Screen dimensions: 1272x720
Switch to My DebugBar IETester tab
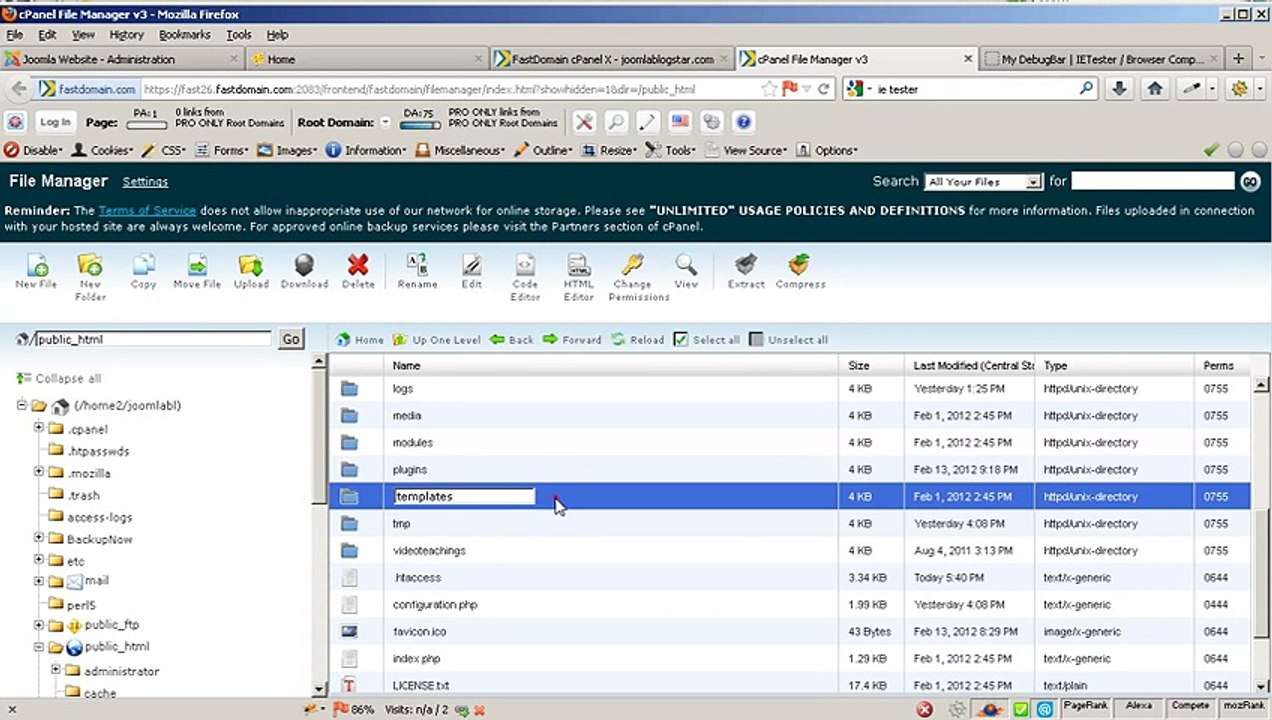1102,59
